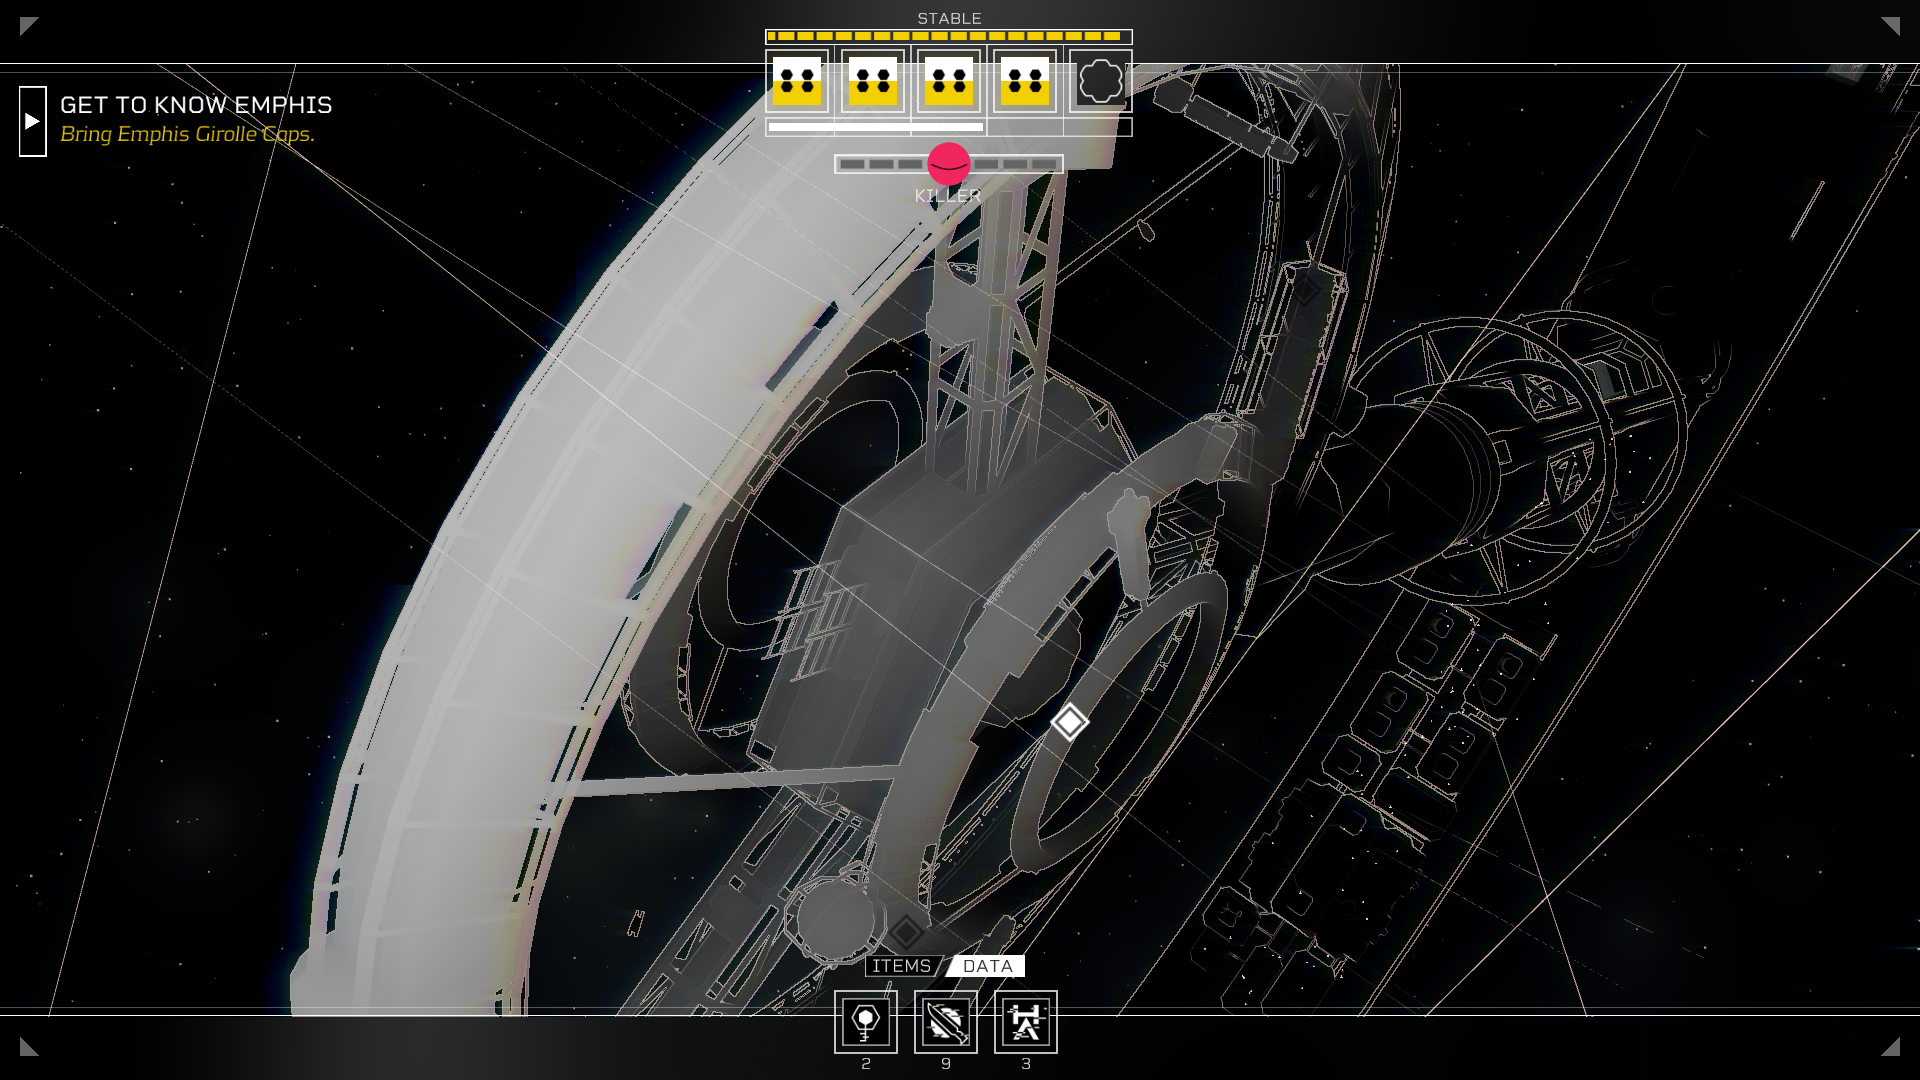The width and height of the screenshot is (1920, 1080).
Task: Open the glitched letters data item
Action: 1026,1022
